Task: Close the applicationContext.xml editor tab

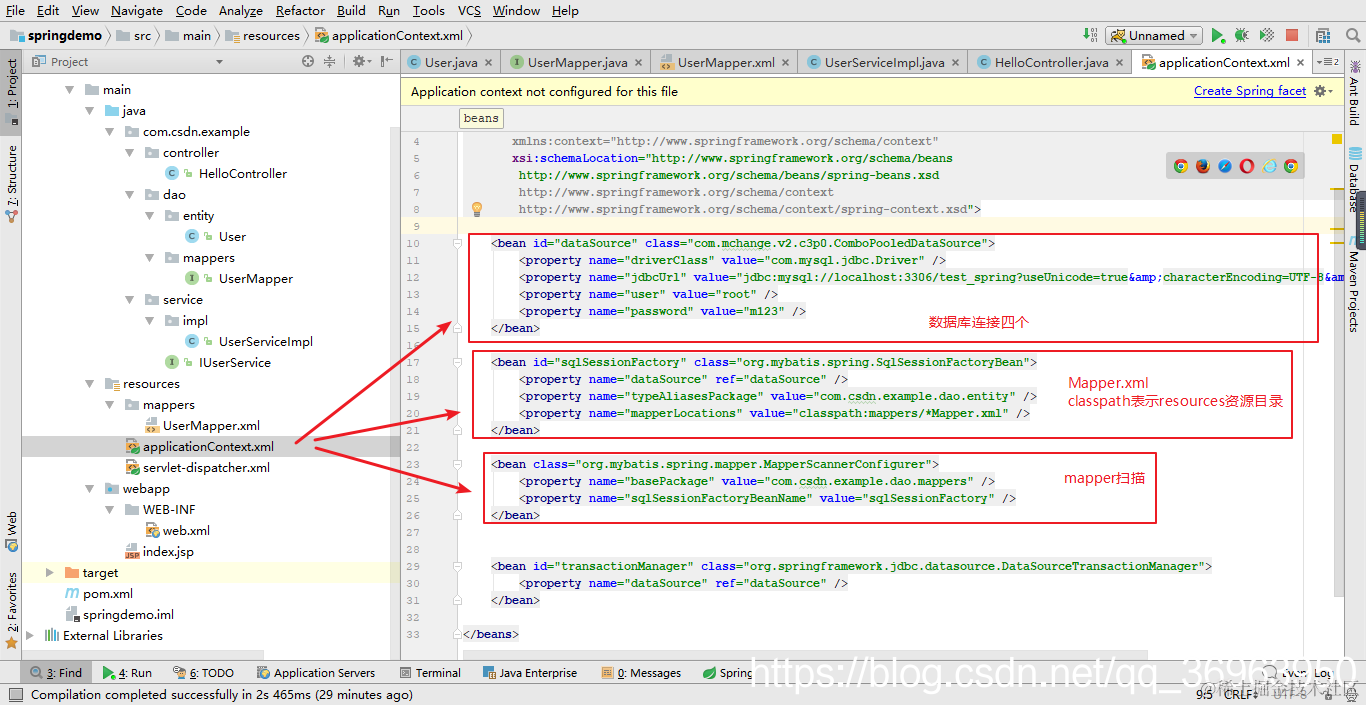Action: tap(1301, 62)
